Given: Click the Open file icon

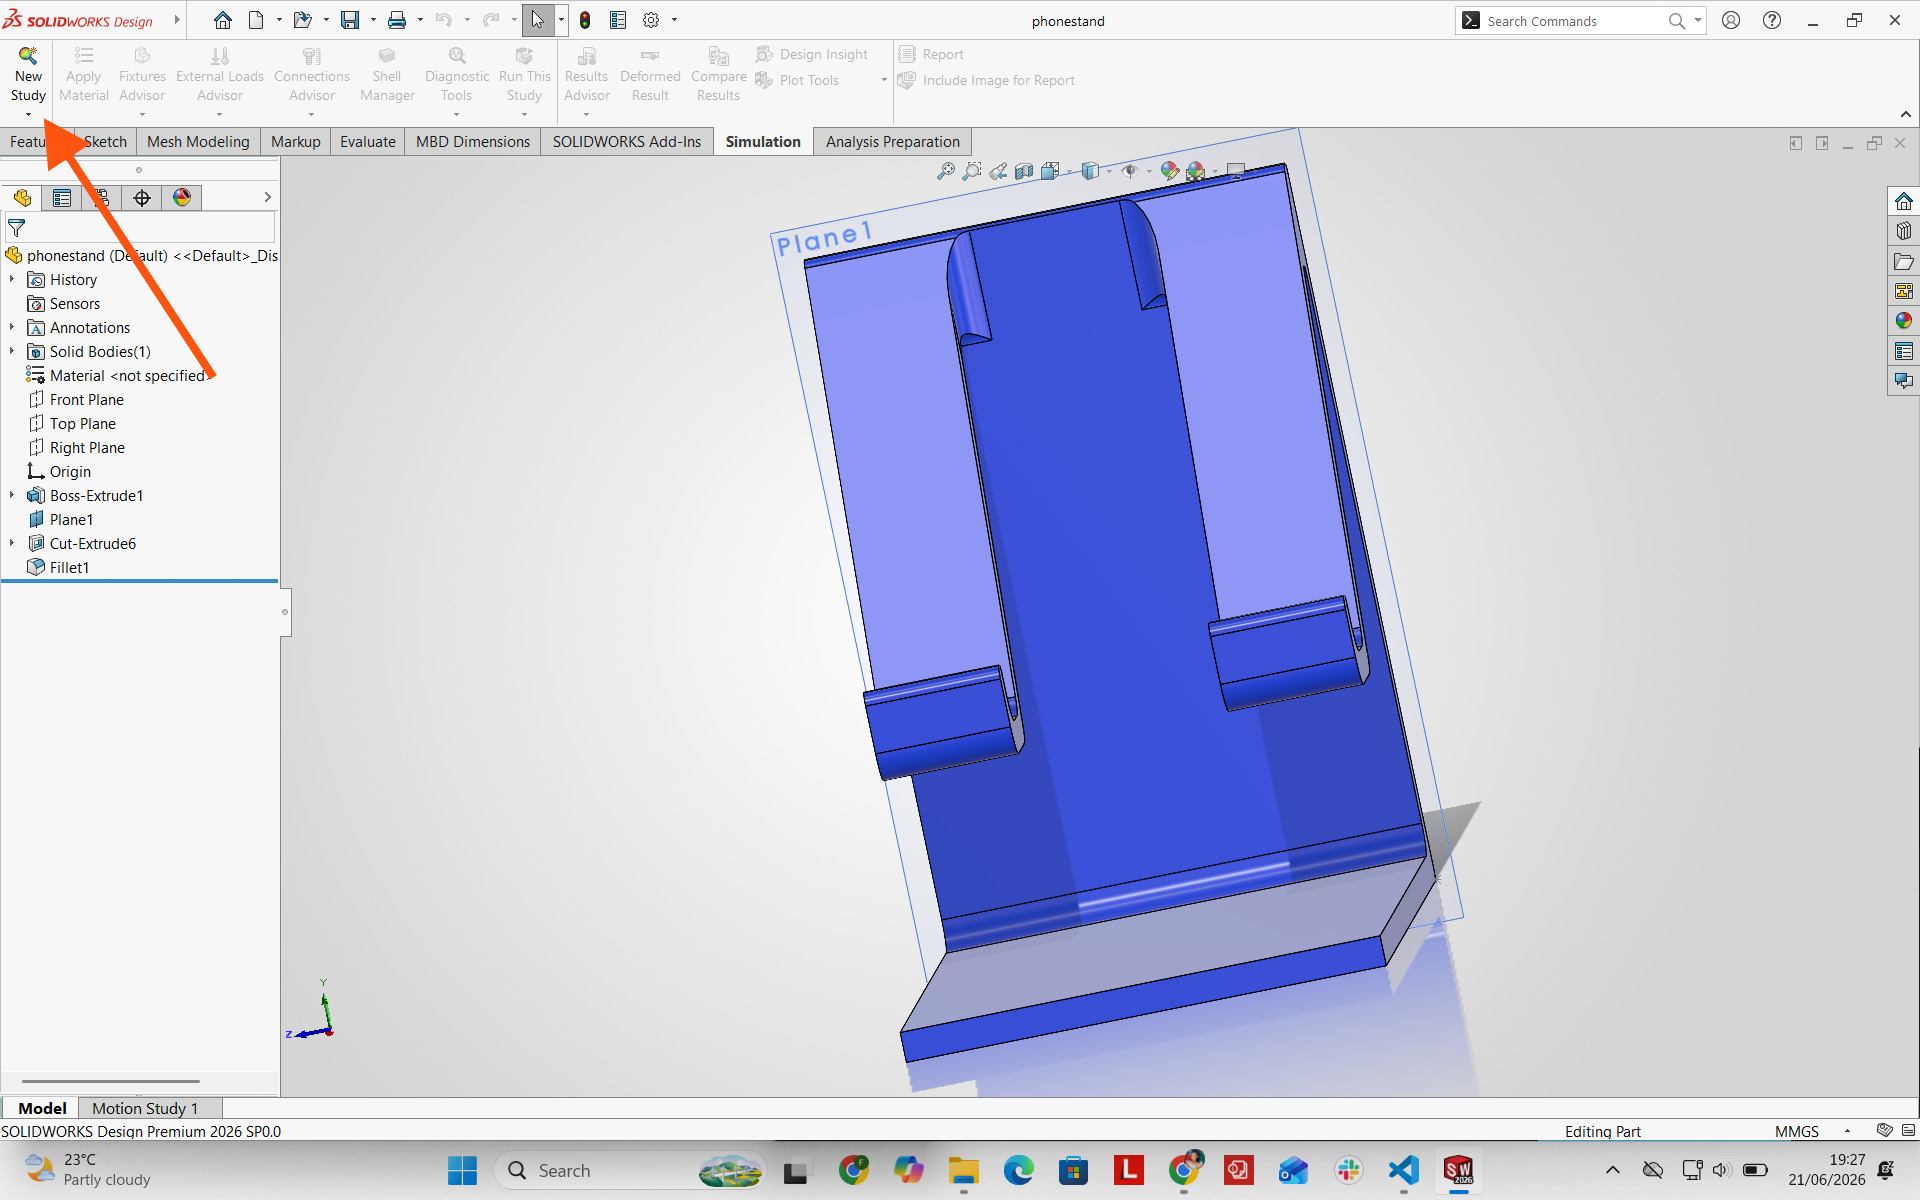Looking at the screenshot, I should tap(302, 20).
